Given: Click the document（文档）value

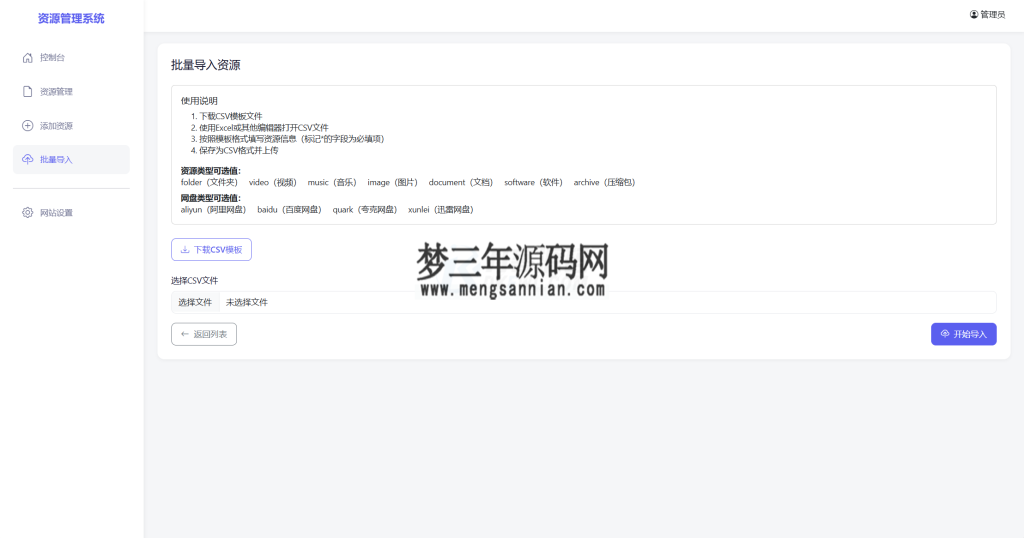Looking at the screenshot, I should click(x=461, y=182).
